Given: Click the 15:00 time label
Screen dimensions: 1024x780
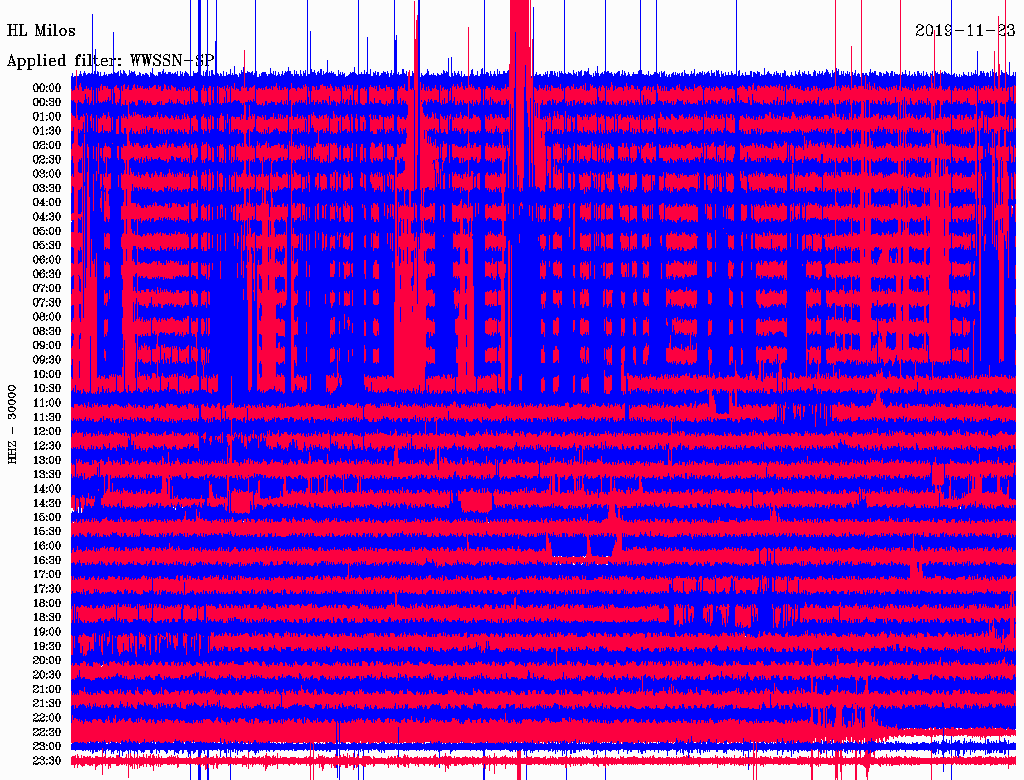Looking at the screenshot, I should click(x=47, y=517).
